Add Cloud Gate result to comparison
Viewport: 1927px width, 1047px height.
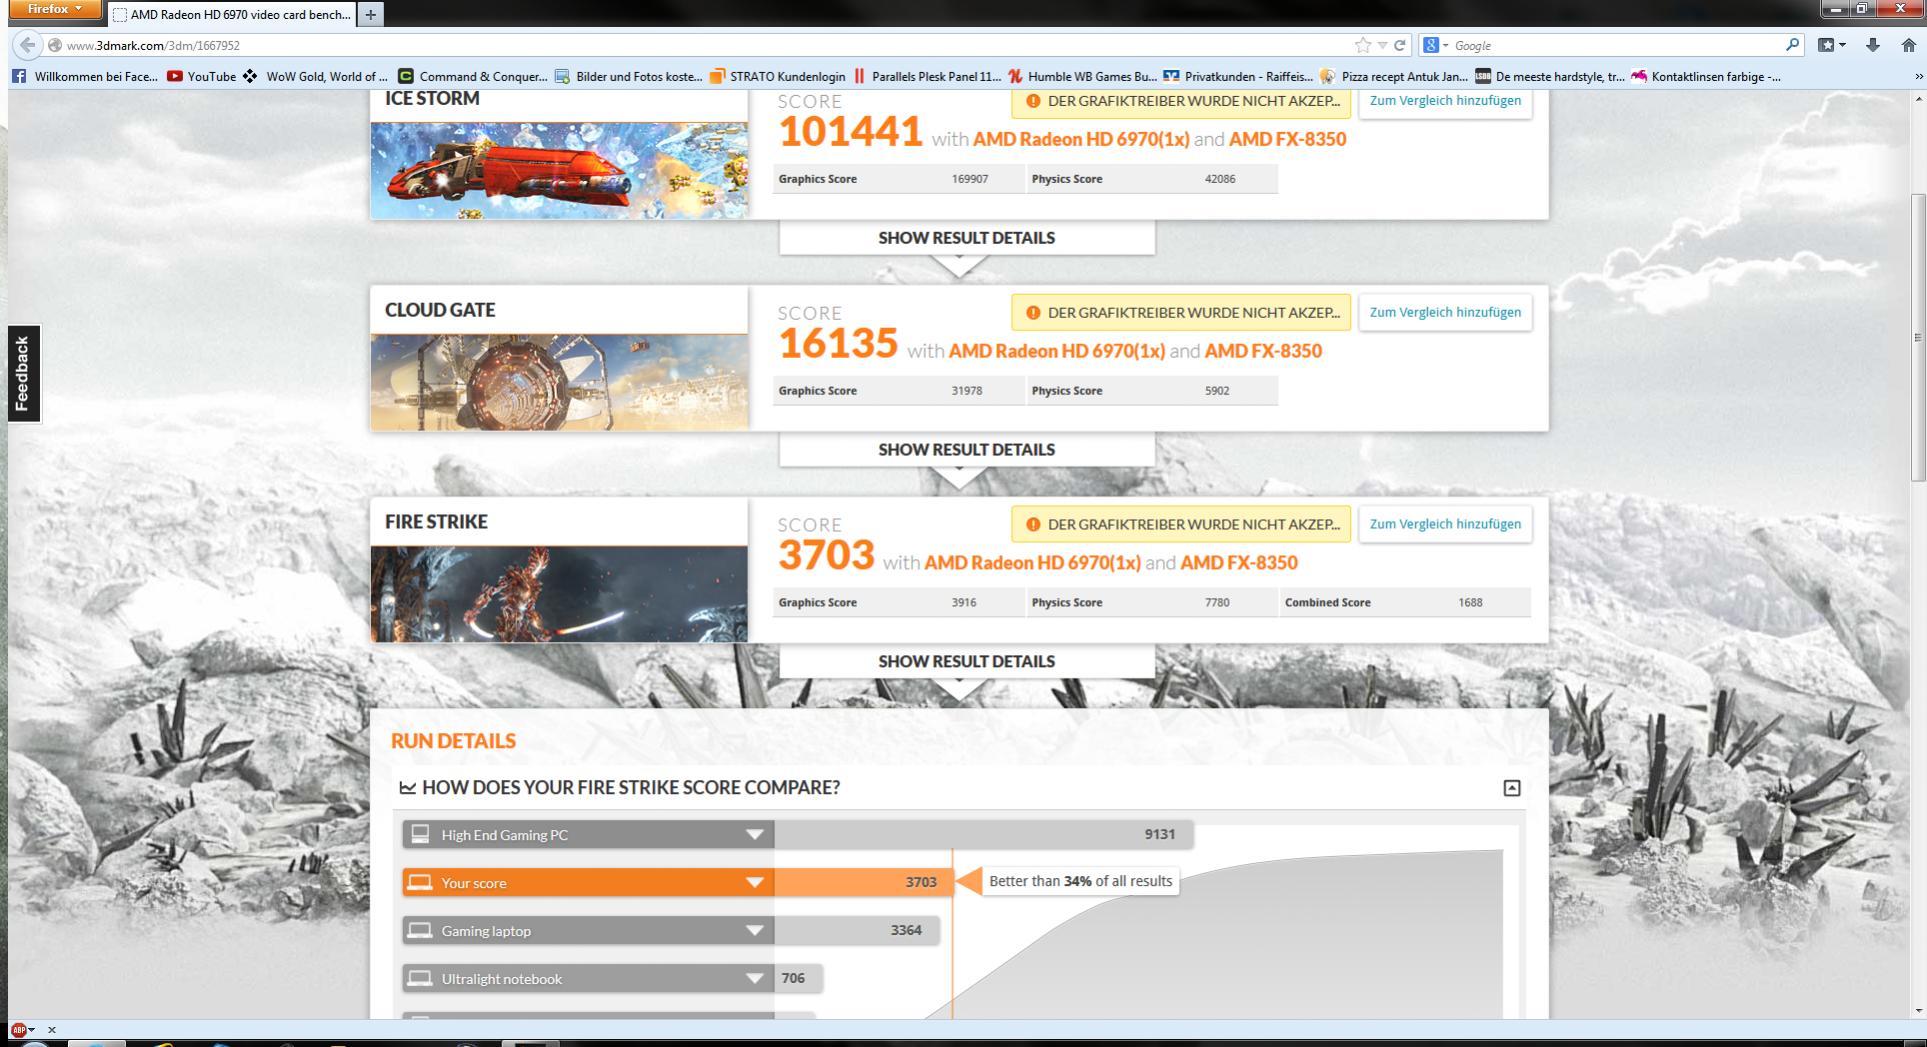coord(1445,312)
